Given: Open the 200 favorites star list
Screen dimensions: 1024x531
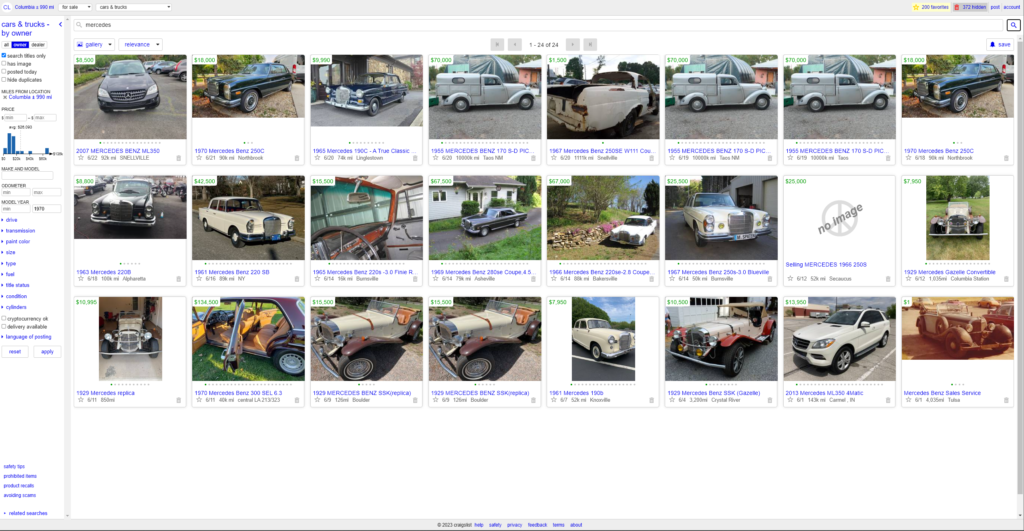Looking at the screenshot, I should click(930, 7).
